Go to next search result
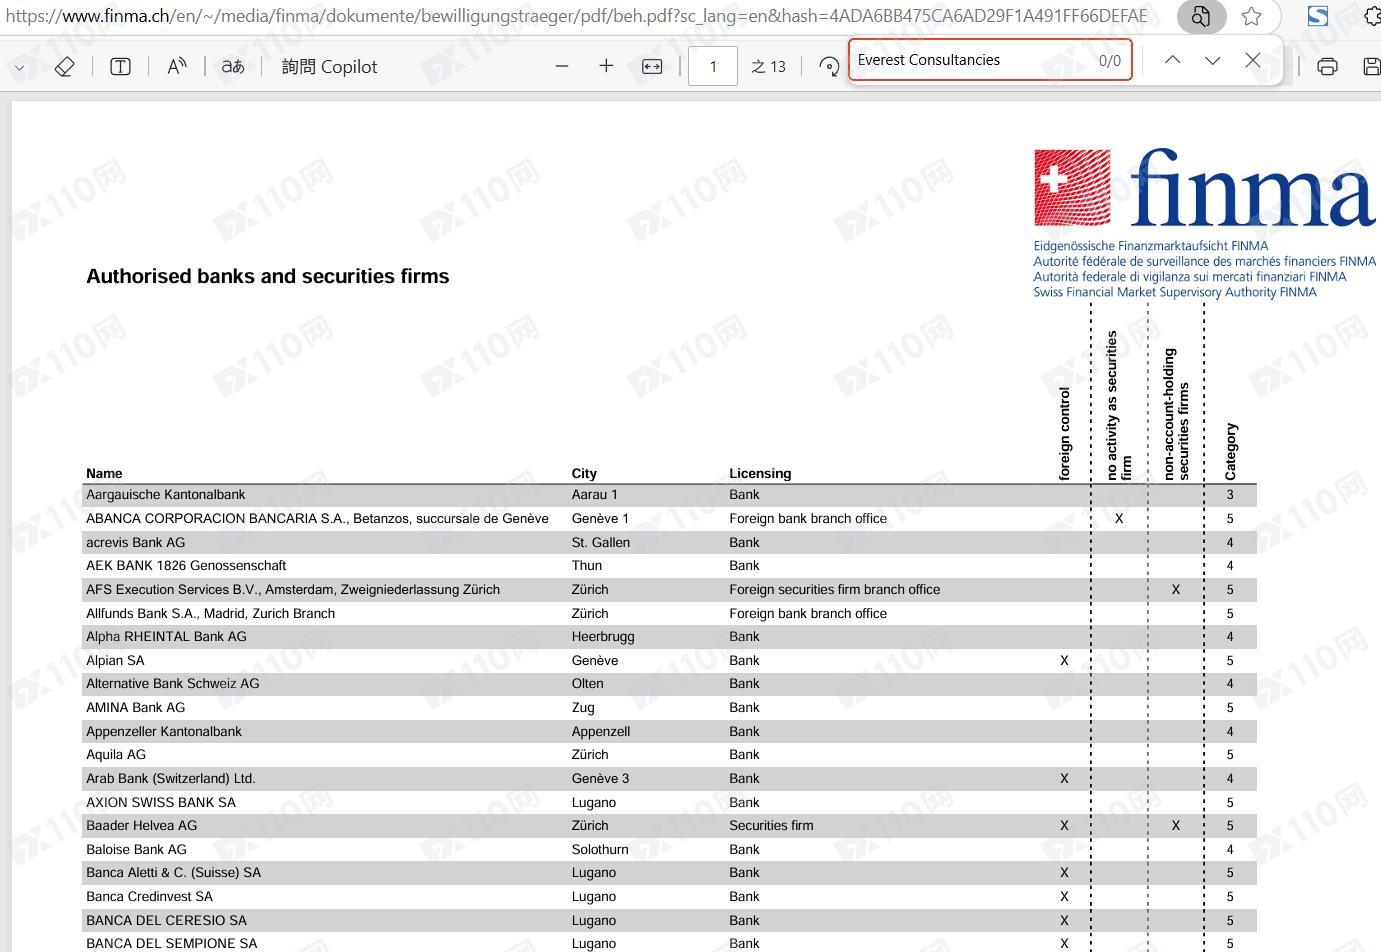The height and width of the screenshot is (952, 1381). tap(1212, 60)
